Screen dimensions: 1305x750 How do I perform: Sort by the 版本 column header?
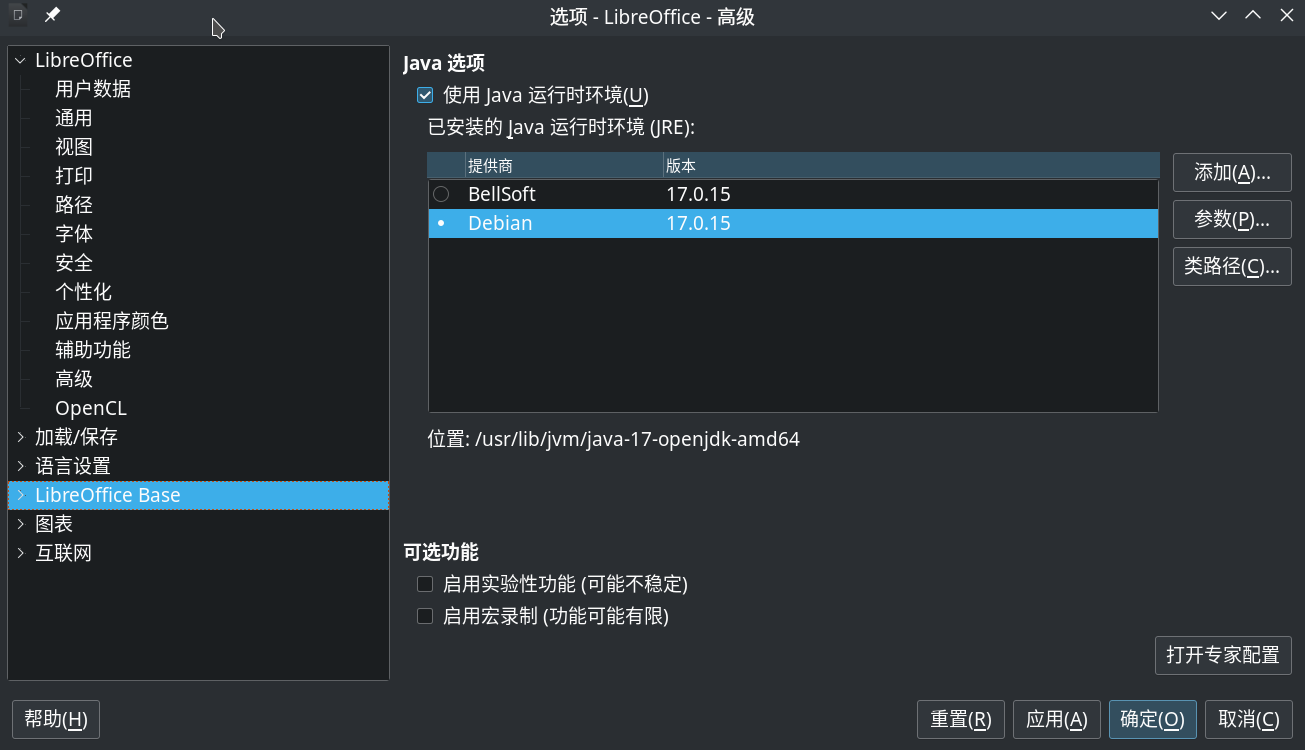pos(911,166)
